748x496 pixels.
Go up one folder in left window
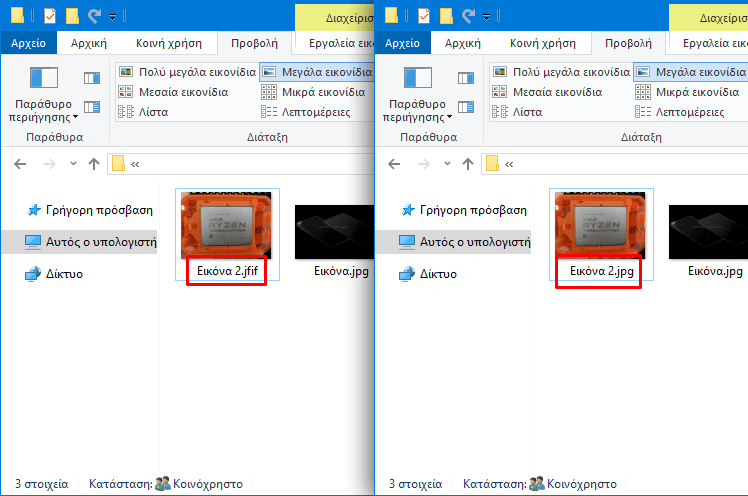click(x=94, y=164)
